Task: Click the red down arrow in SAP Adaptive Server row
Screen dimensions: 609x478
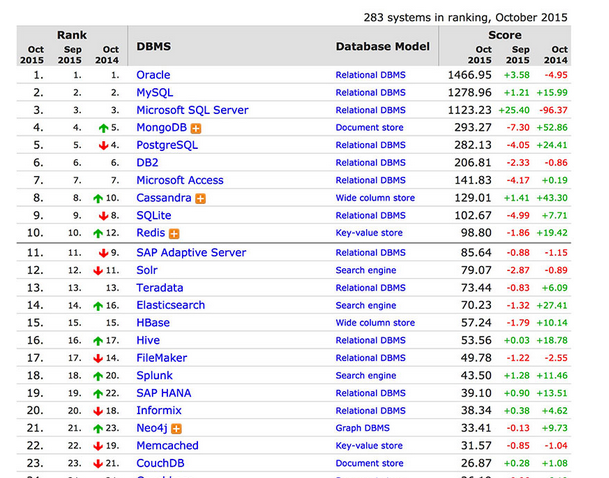Action: [x=103, y=253]
